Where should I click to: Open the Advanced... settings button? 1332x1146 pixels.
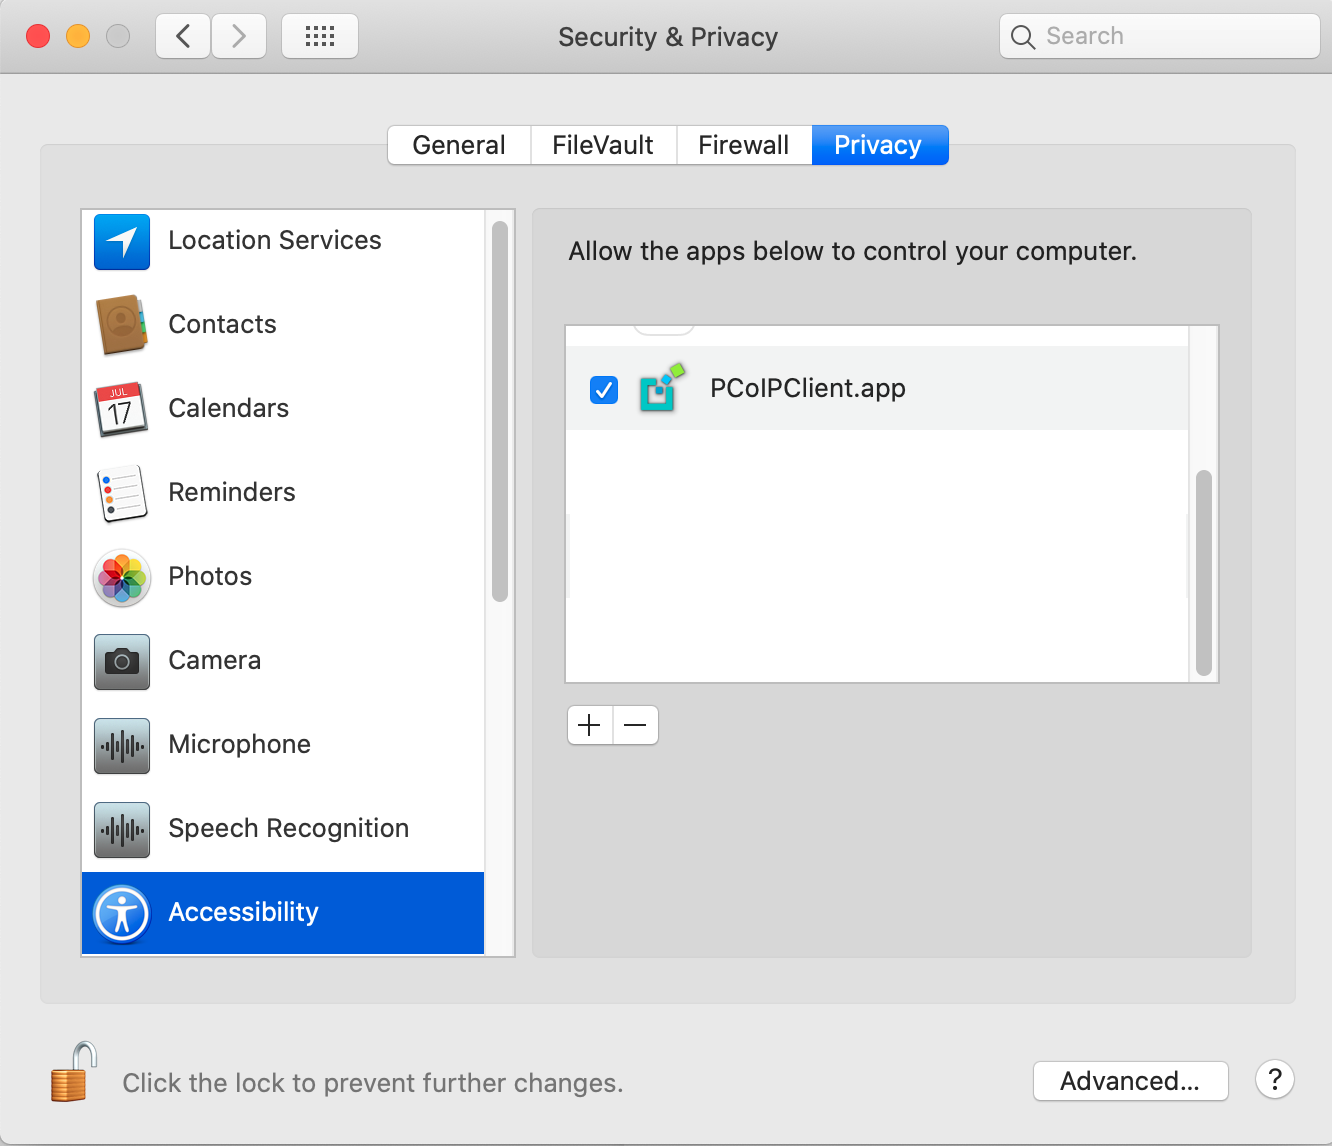click(x=1130, y=1081)
